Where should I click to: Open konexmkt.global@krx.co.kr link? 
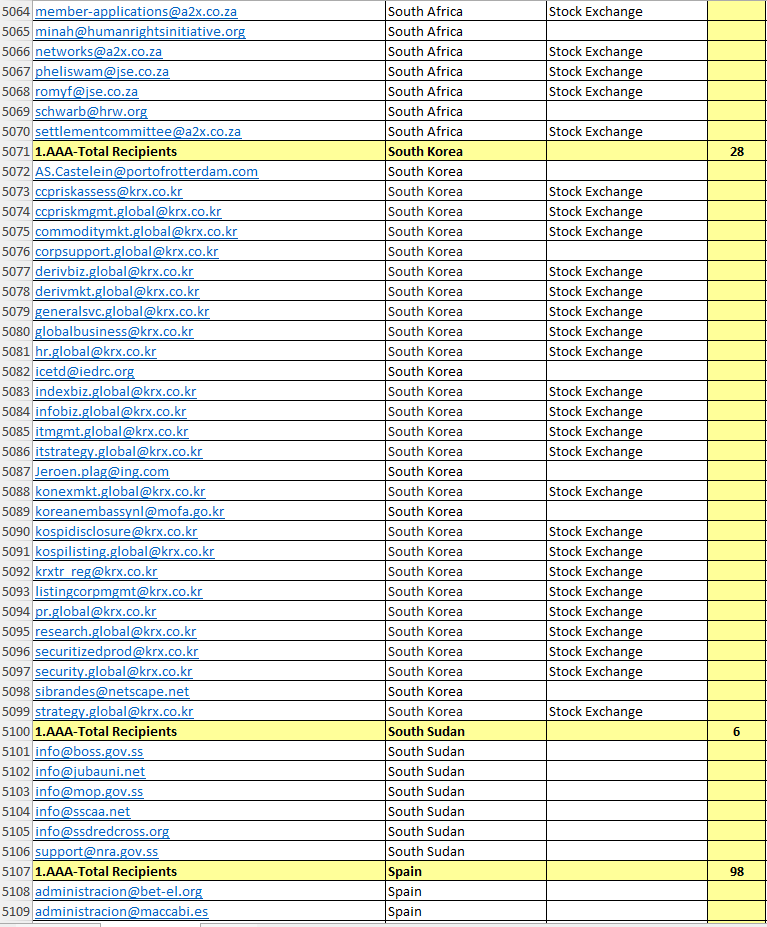(x=120, y=492)
